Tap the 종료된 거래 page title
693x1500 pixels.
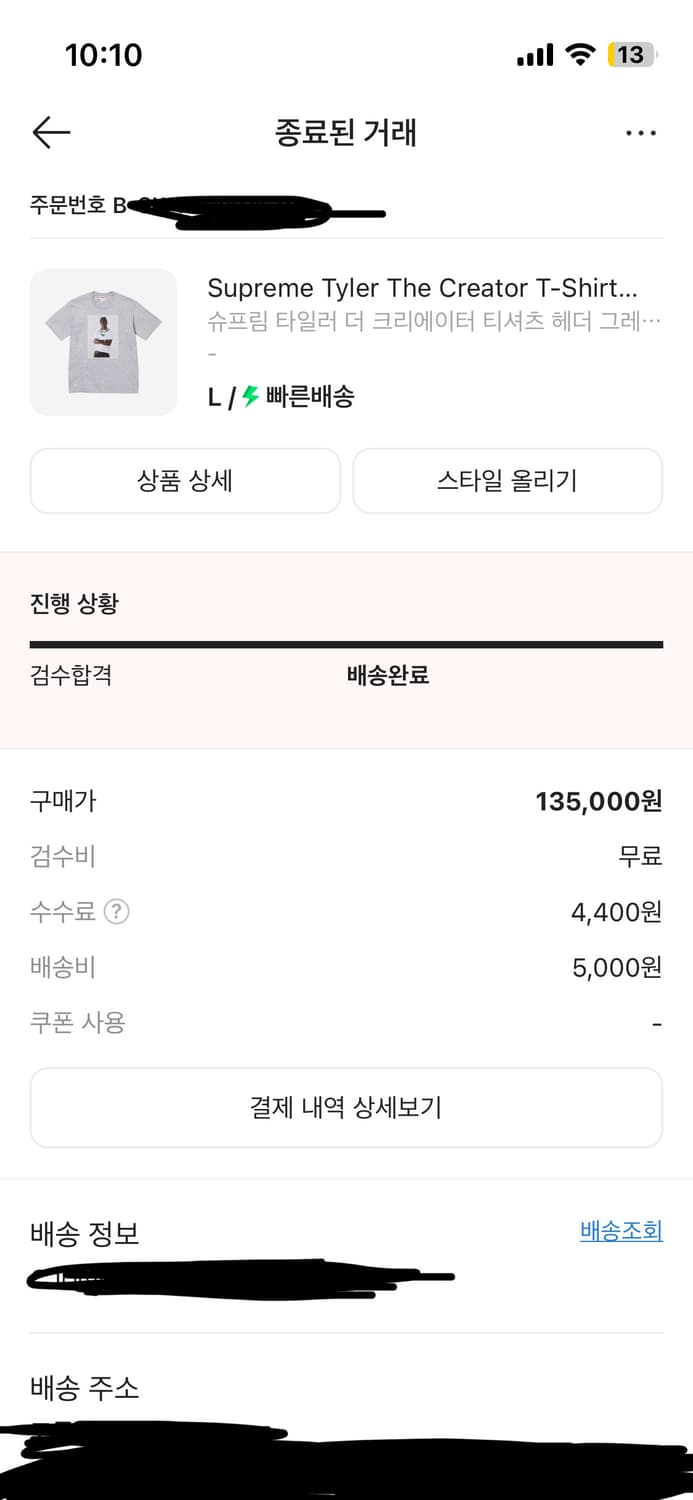click(346, 133)
